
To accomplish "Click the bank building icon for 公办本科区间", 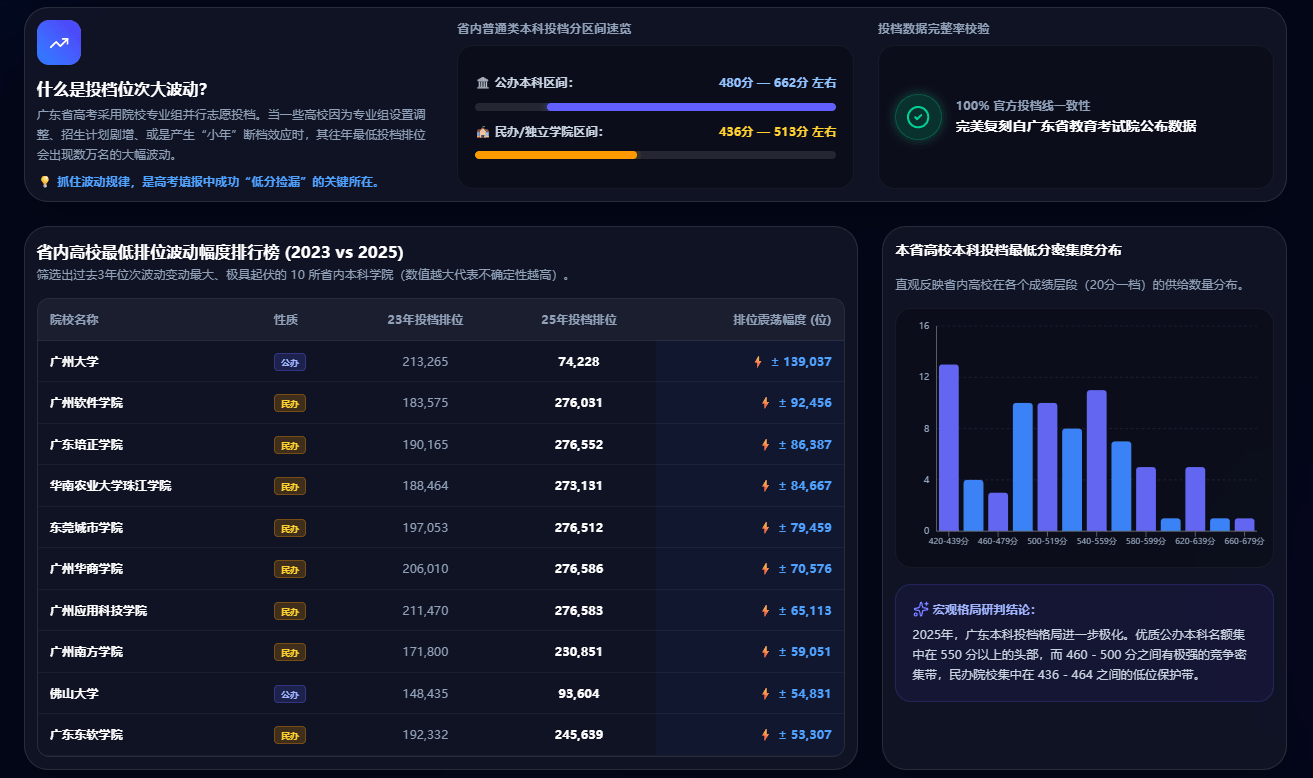I will click(x=483, y=83).
